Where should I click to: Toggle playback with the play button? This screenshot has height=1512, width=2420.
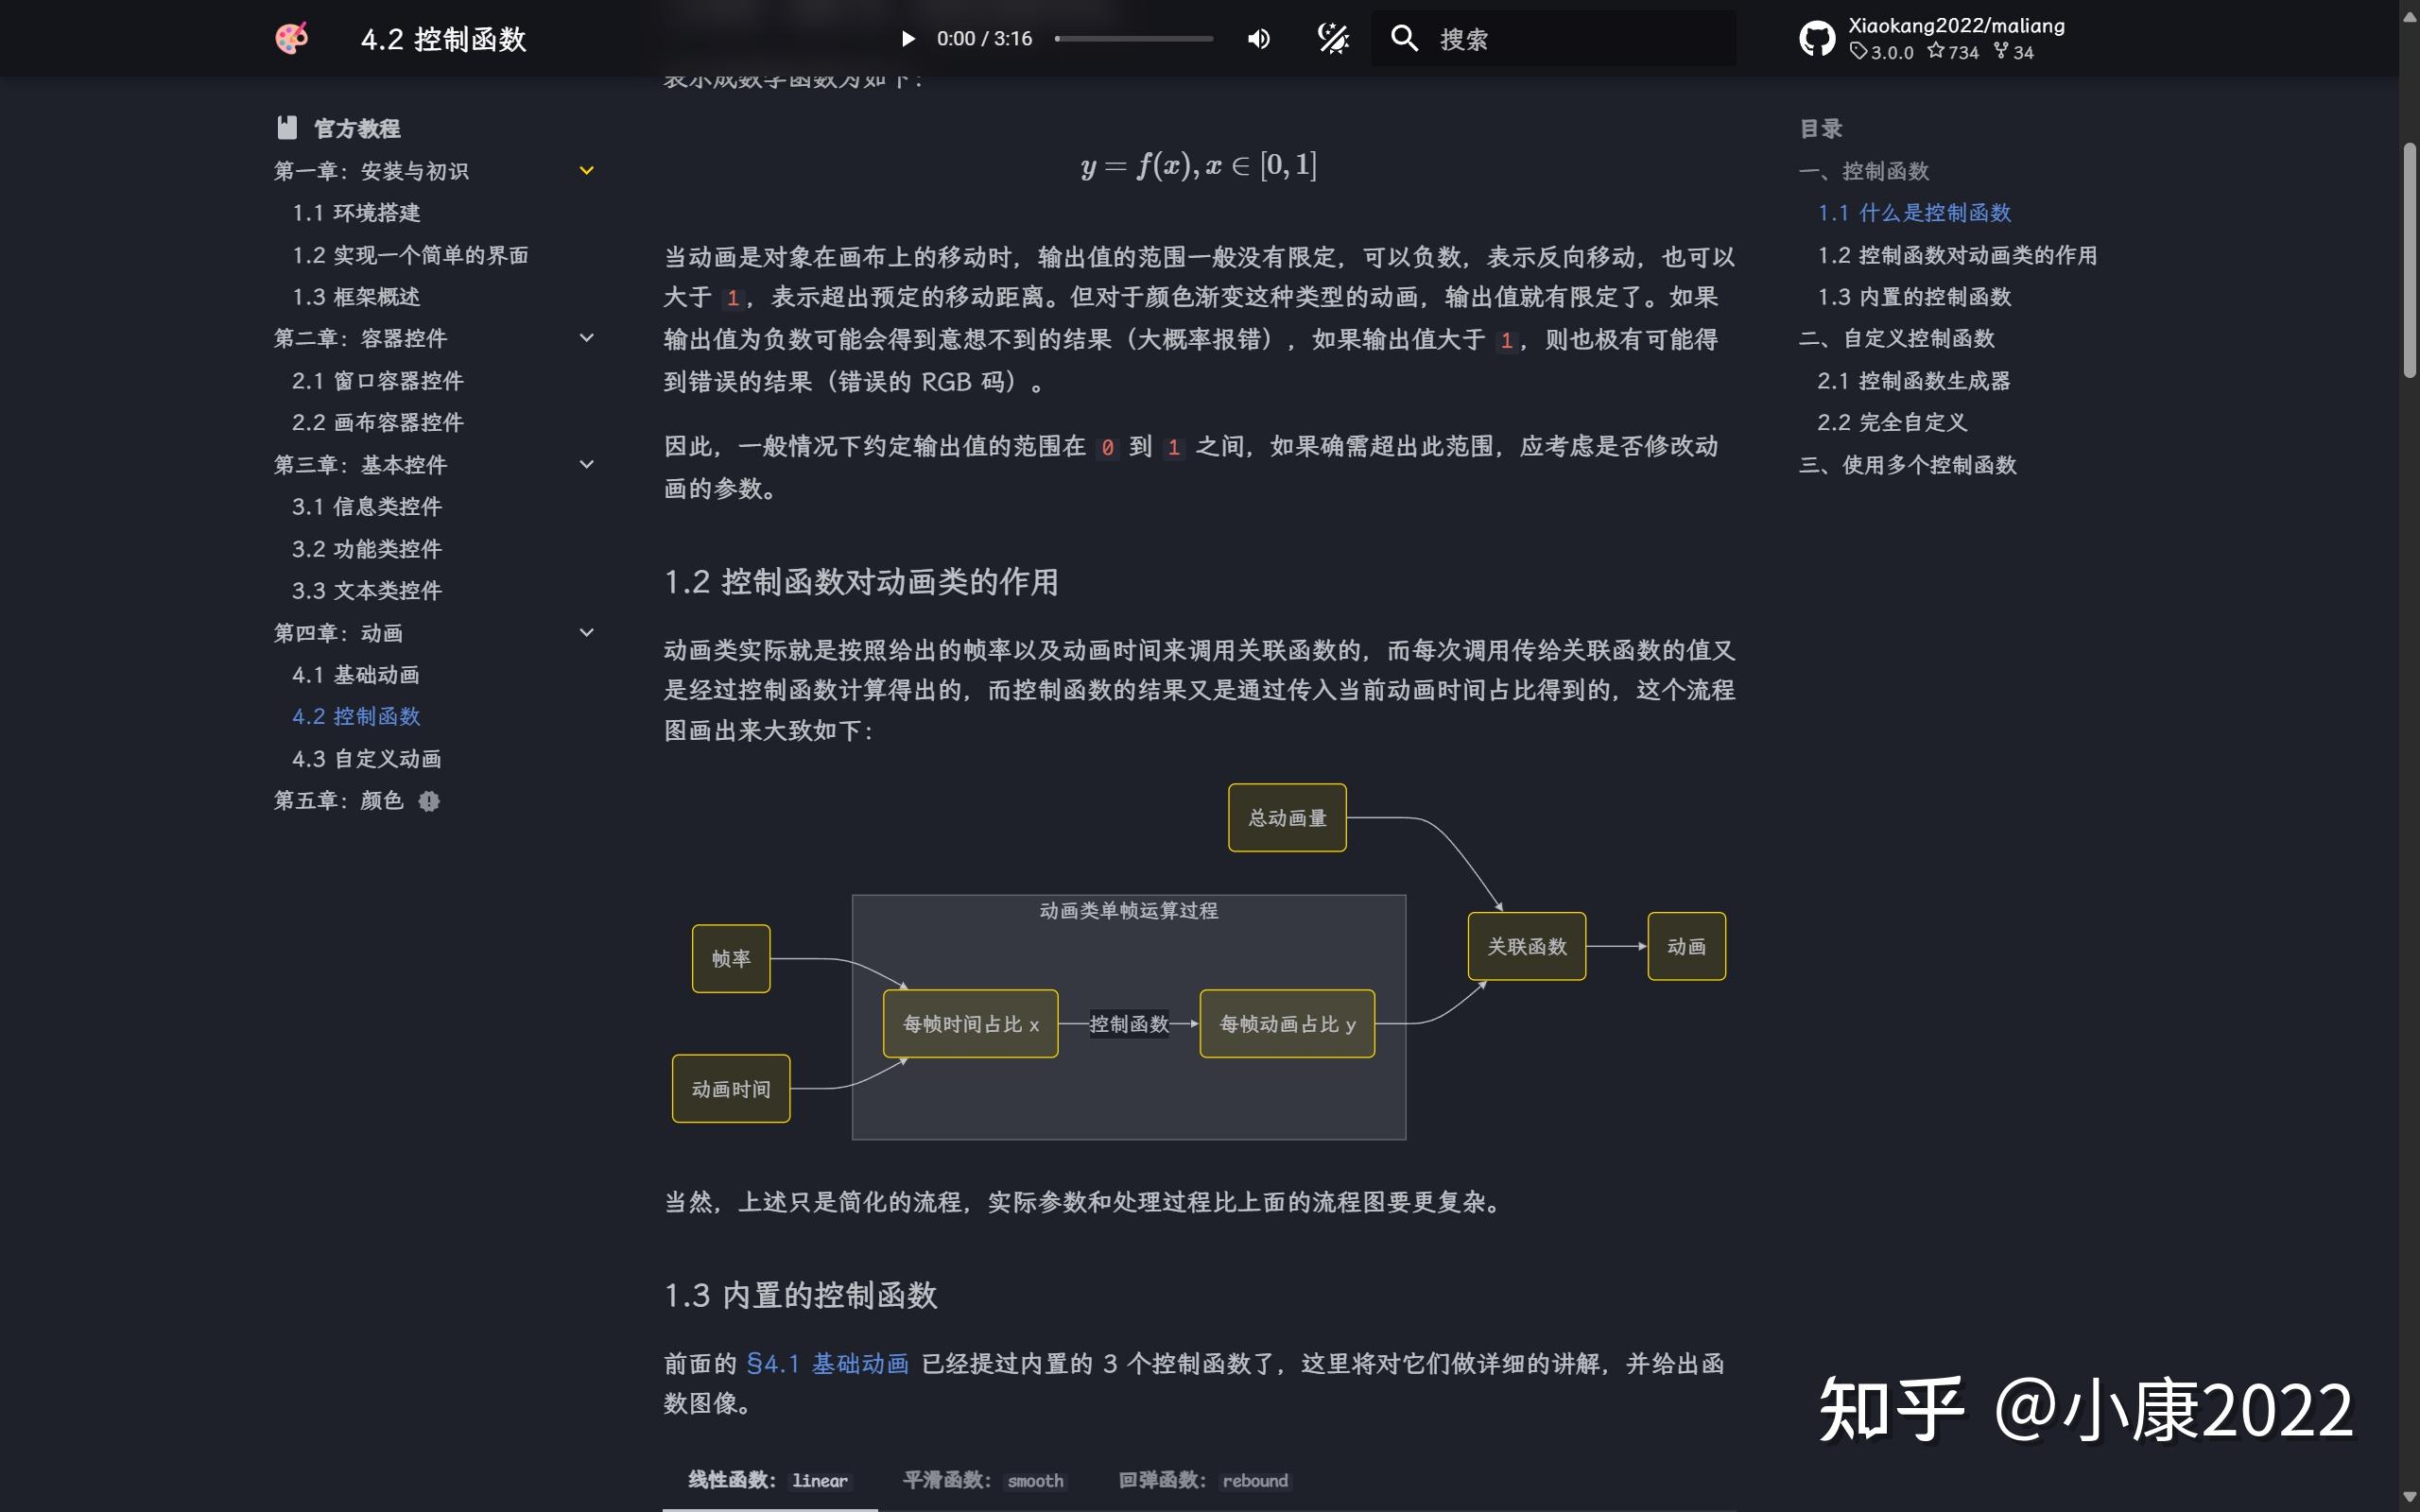[908, 38]
